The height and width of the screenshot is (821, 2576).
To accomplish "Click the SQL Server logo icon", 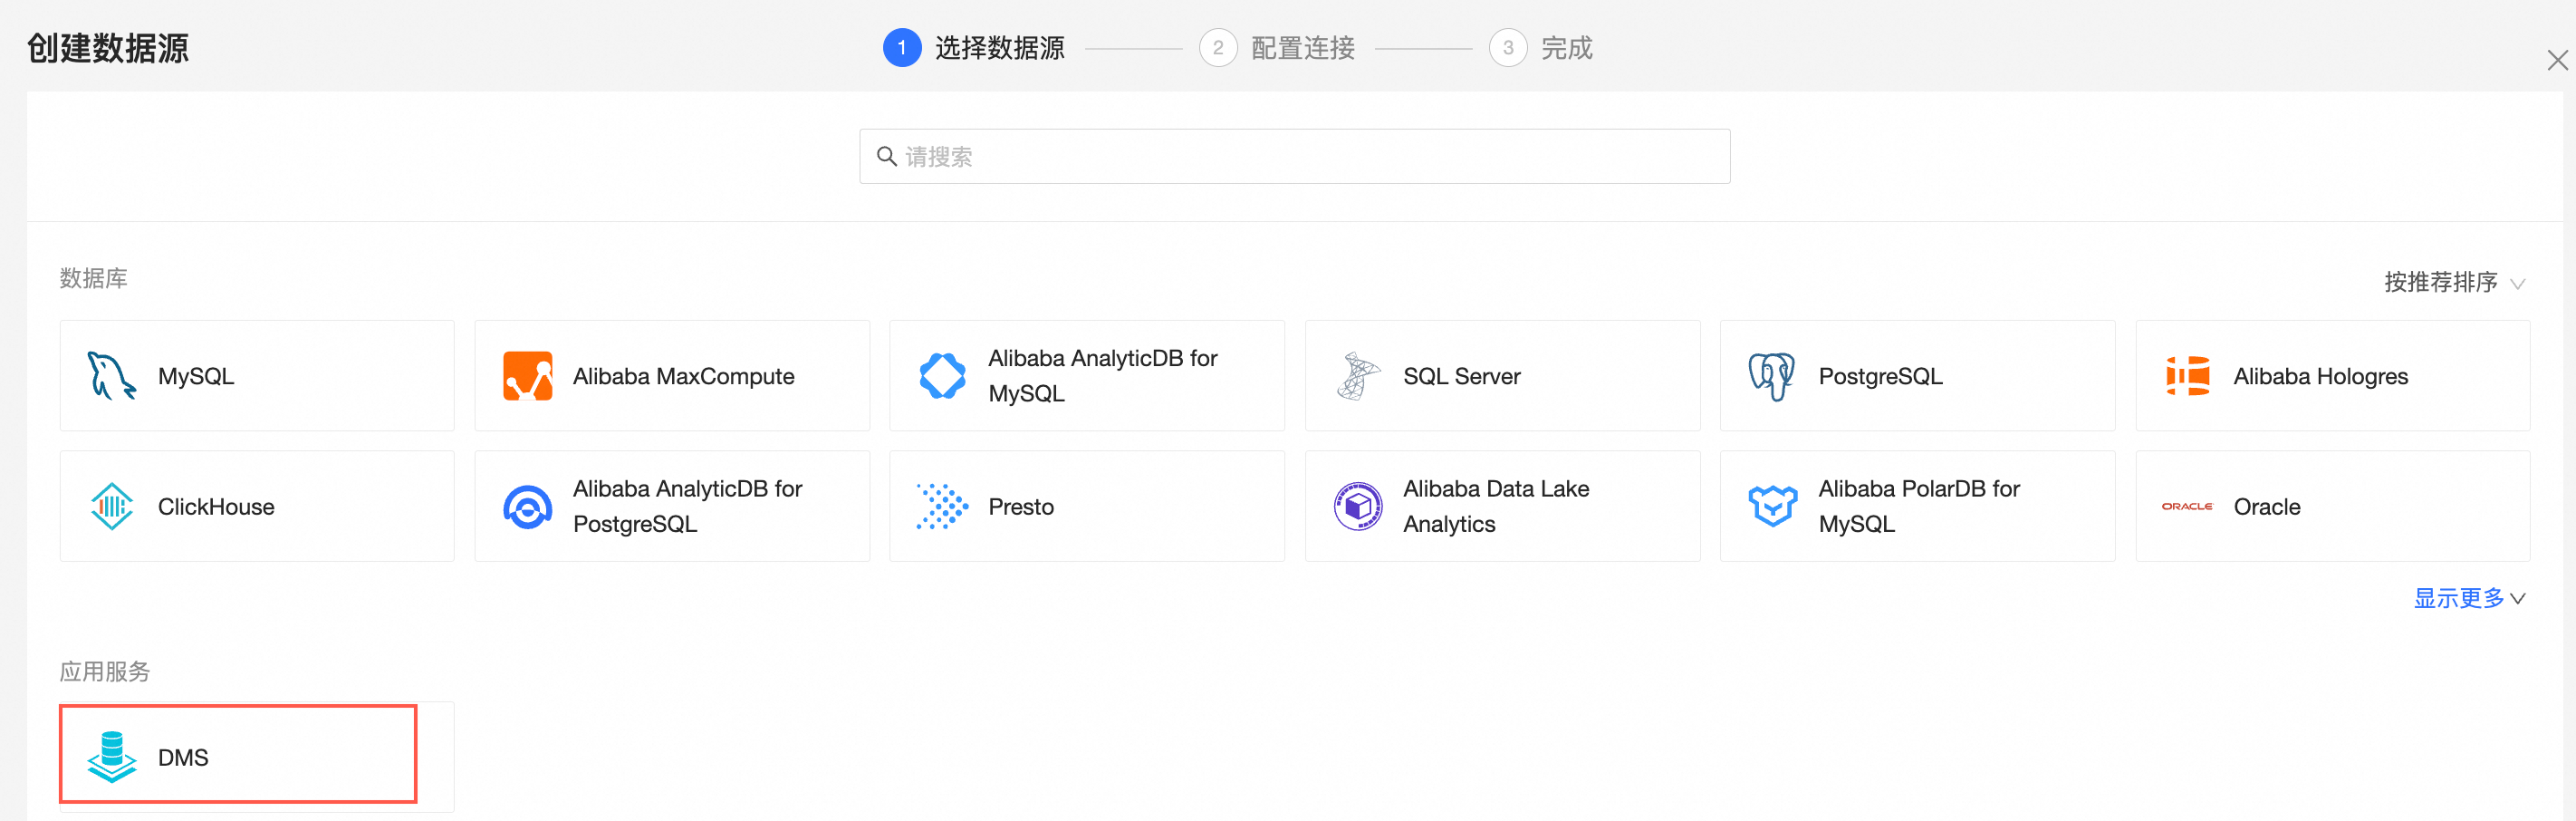I will pos(1357,376).
